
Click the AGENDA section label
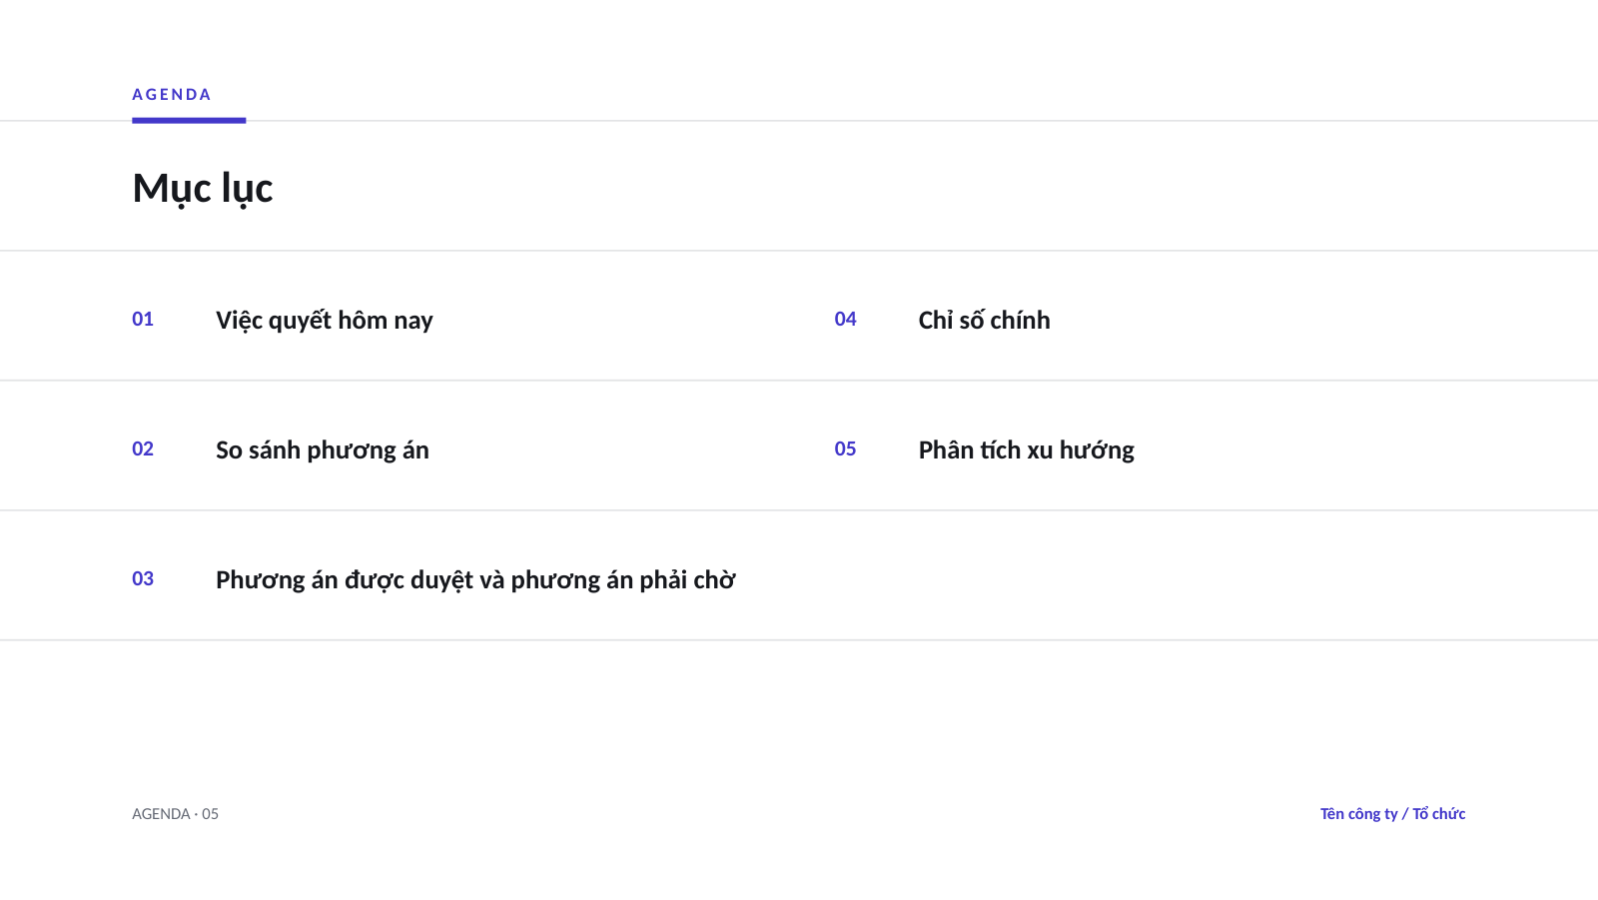pyautogui.click(x=171, y=94)
